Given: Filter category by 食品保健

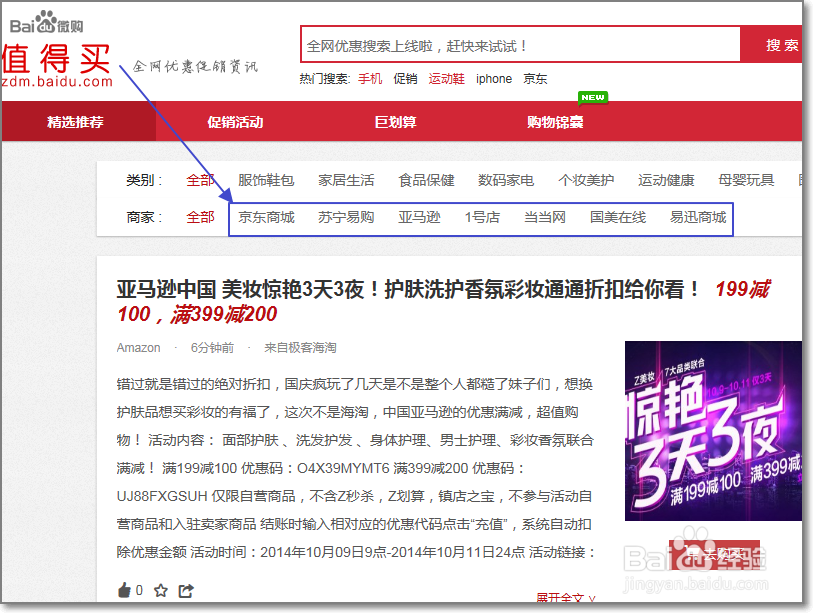Looking at the screenshot, I should tap(426, 180).
